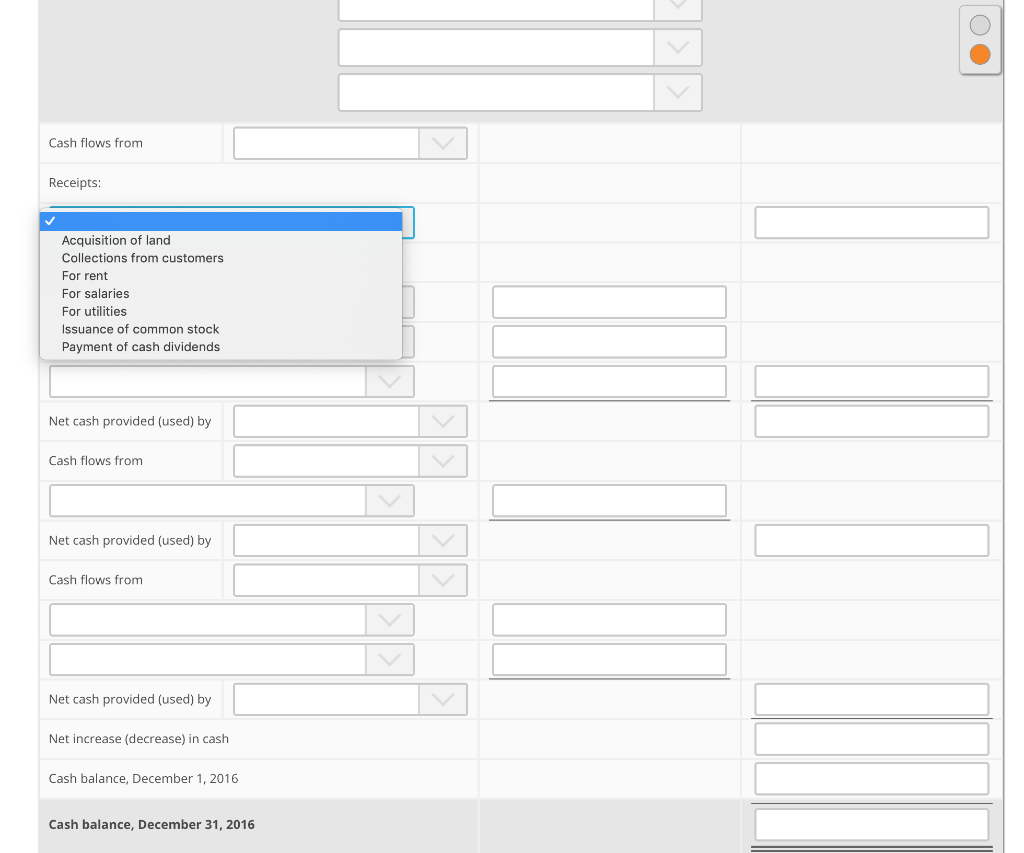Click the orange circle indicator button

coord(980,55)
